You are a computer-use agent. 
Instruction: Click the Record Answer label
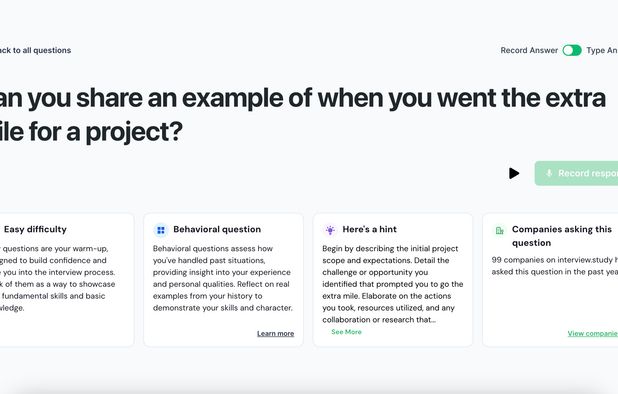click(529, 50)
